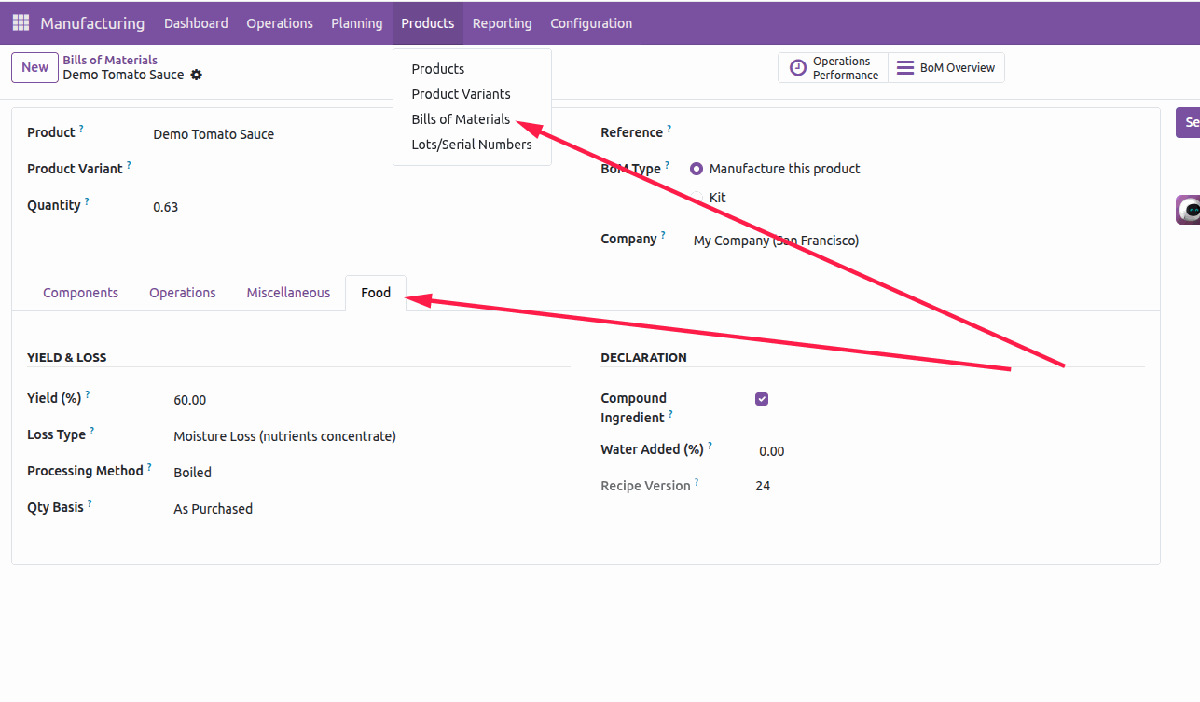1200x702 pixels.
Task: Click help tooltip beside Qty Basis
Action: point(90,504)
